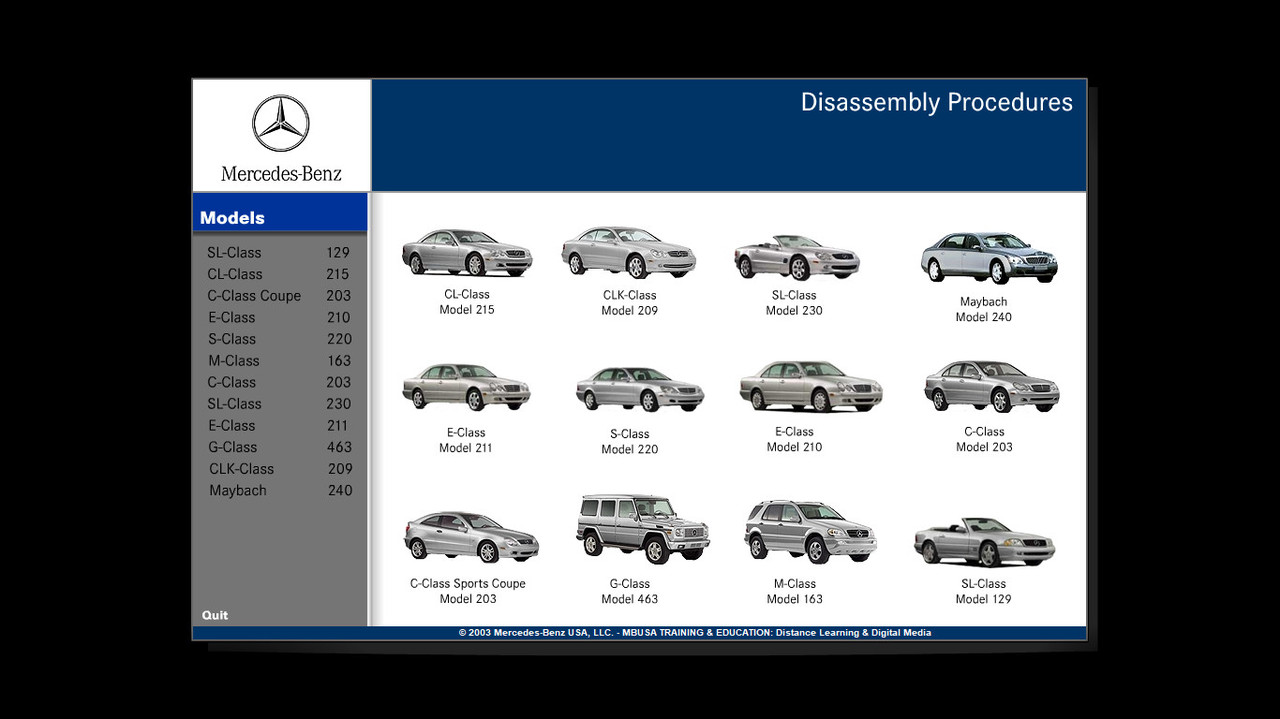This screenshot has width=1280, height=719.
Task: Select the S-Class Model 220 car image
Action: click(x=639, y=389)
